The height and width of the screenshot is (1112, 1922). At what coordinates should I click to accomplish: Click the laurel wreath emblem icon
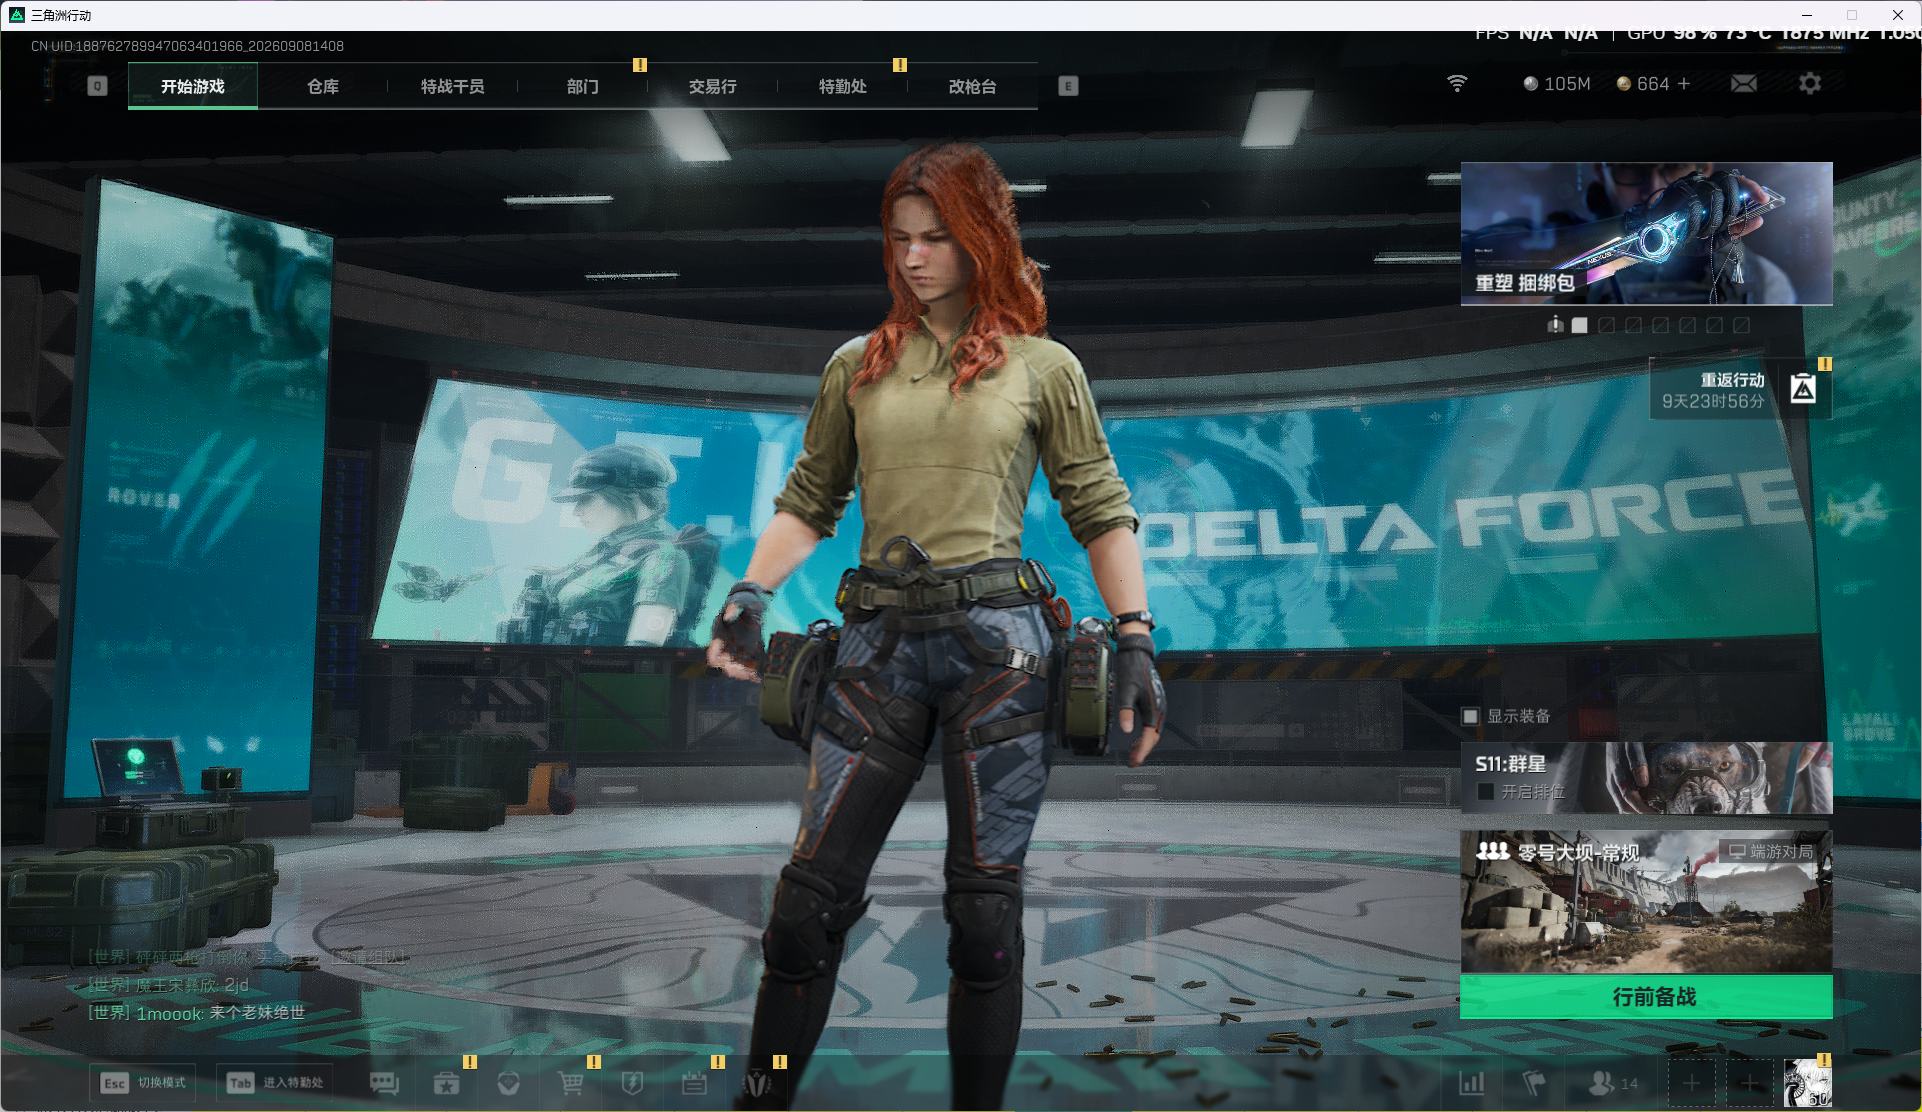pyautogui.click(x=757, y=1083)
